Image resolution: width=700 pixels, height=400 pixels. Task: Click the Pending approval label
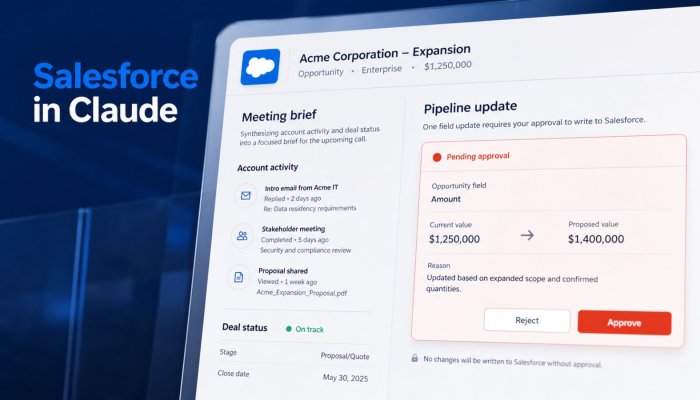pyautogui.click(x=478, y=156)
